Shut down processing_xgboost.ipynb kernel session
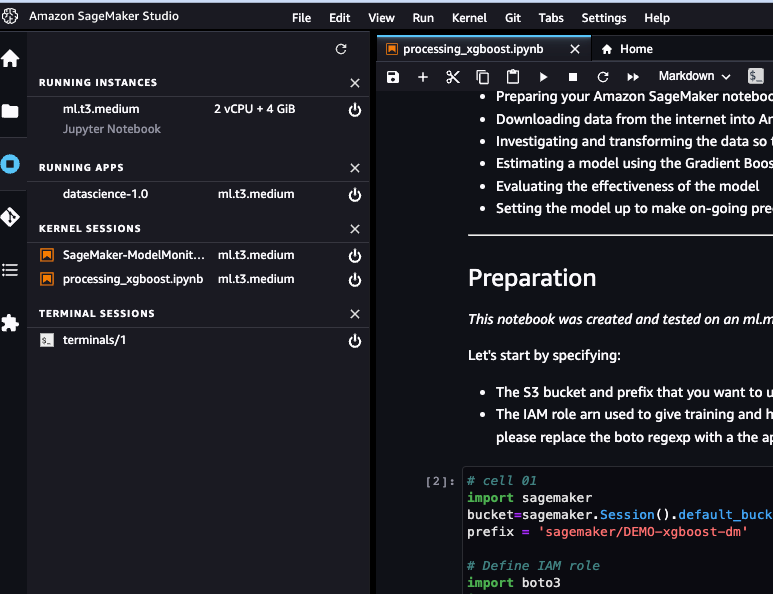 tap(355, 280)
